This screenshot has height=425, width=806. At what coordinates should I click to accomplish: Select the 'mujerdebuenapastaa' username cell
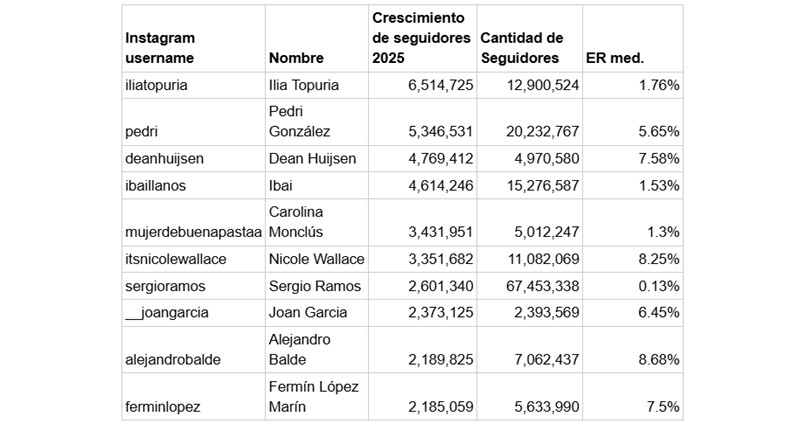coord(193,232)
